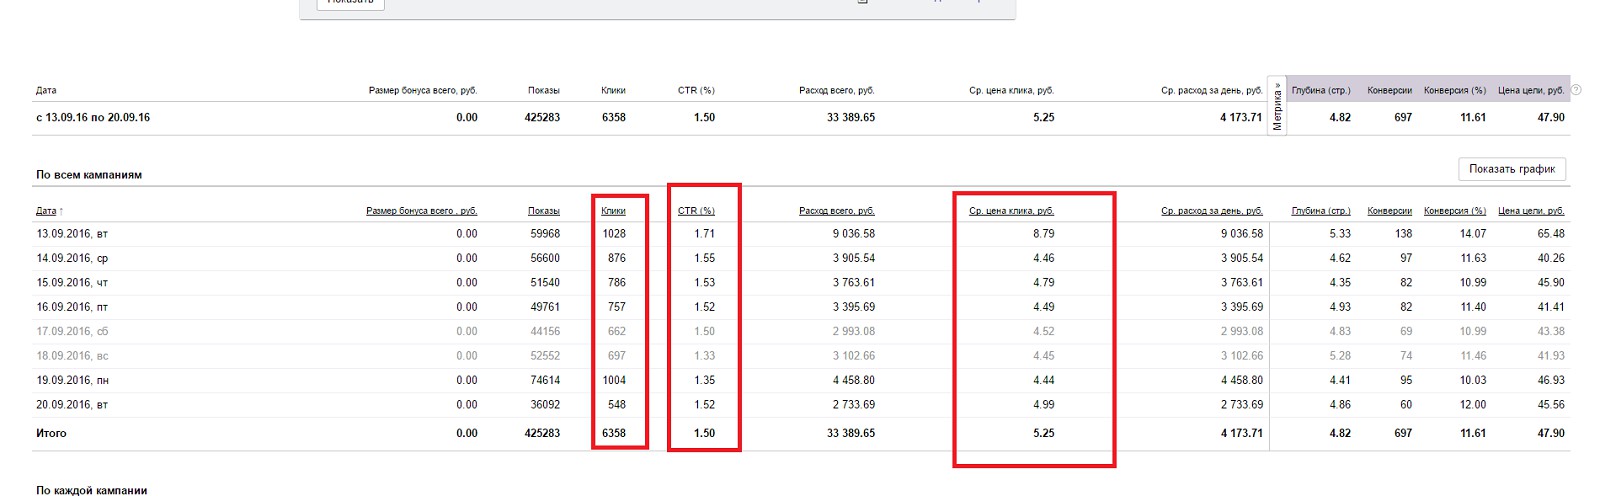Click the shaded Глубина (стр.) summary header
Viewport: 1600px width, 496px height.
(x=1321, y=90)
